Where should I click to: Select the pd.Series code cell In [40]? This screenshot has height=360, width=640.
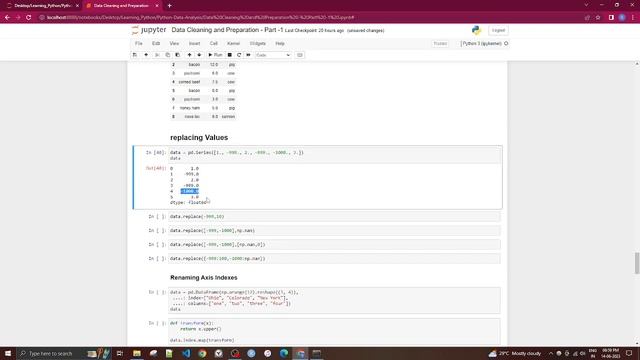pyautogui.click(x=334, y=155)
